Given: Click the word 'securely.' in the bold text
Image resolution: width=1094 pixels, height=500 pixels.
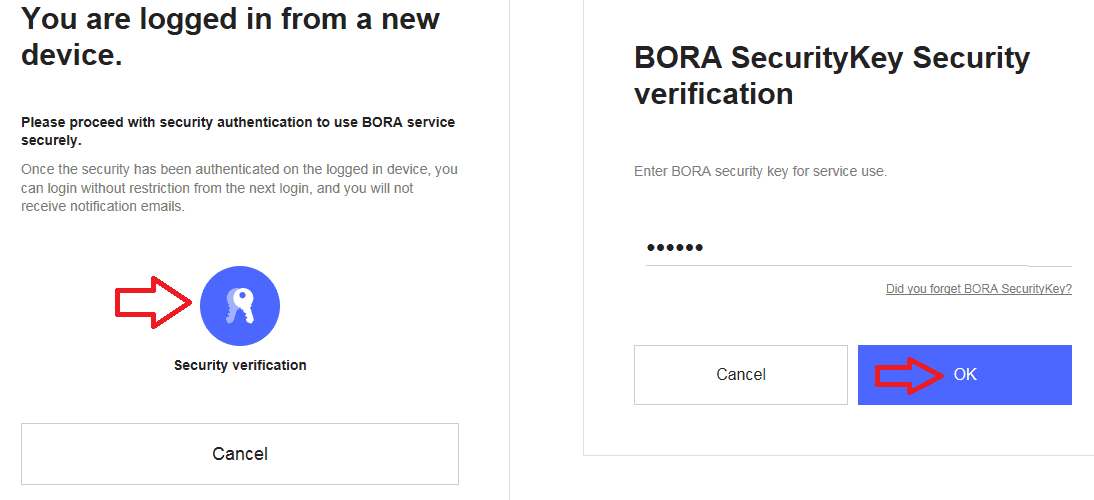Looking at the screenshot, I should point(51,141).
